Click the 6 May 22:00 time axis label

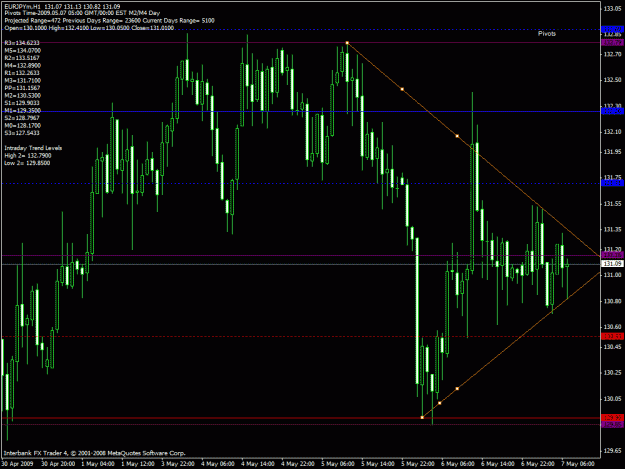pos(538,464)
